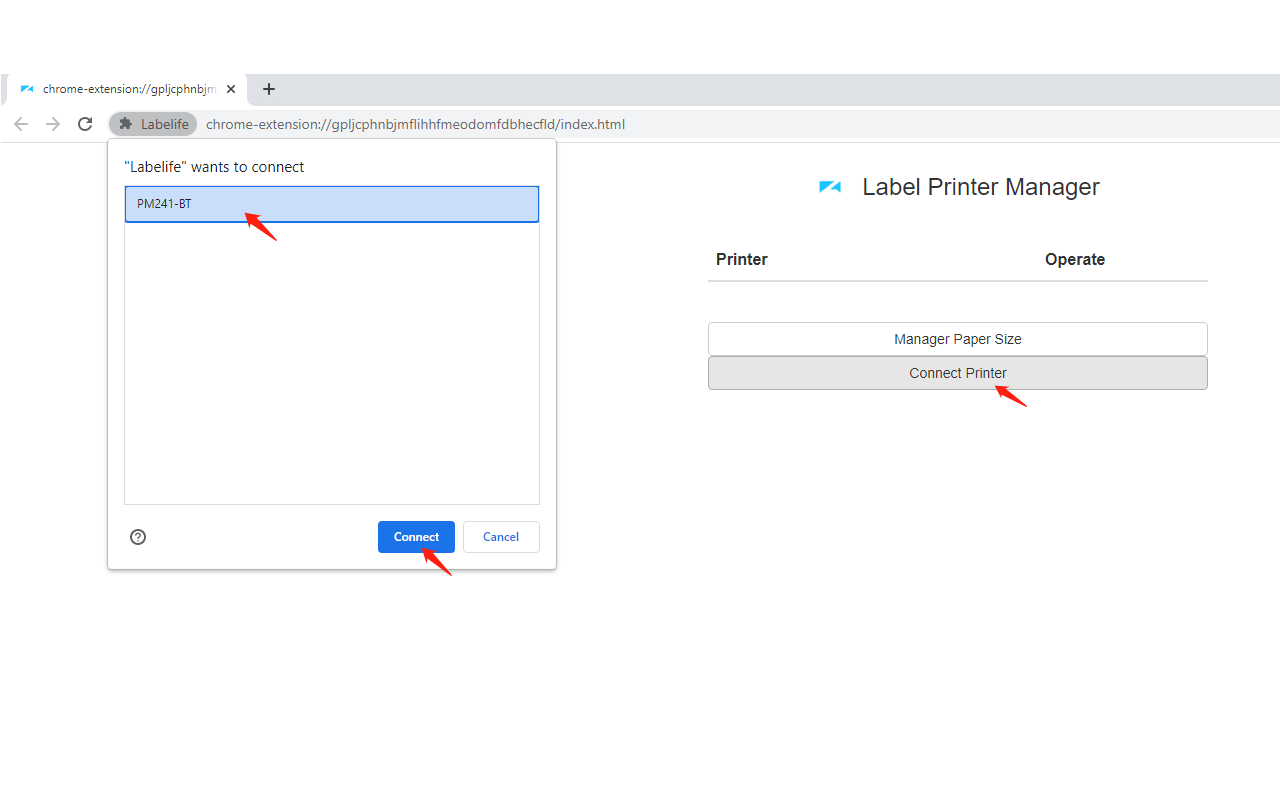The image size is (1280, 800).
Task: Click the Label Printer Manager logo icon
Action: pos(830,187)
